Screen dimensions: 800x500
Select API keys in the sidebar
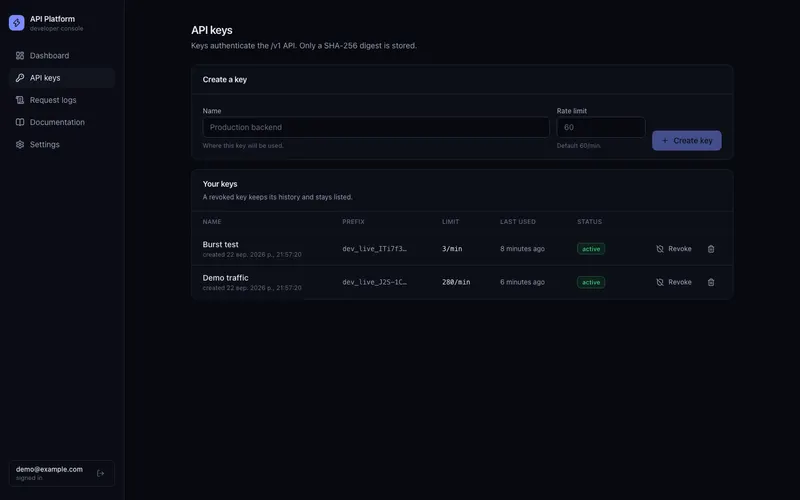click(x=62, y=78)
